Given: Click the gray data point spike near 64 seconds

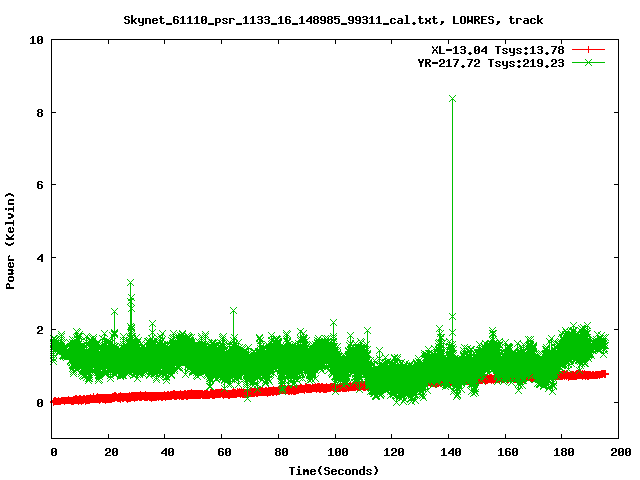Looking at the screenshot, I should (233, 311).
